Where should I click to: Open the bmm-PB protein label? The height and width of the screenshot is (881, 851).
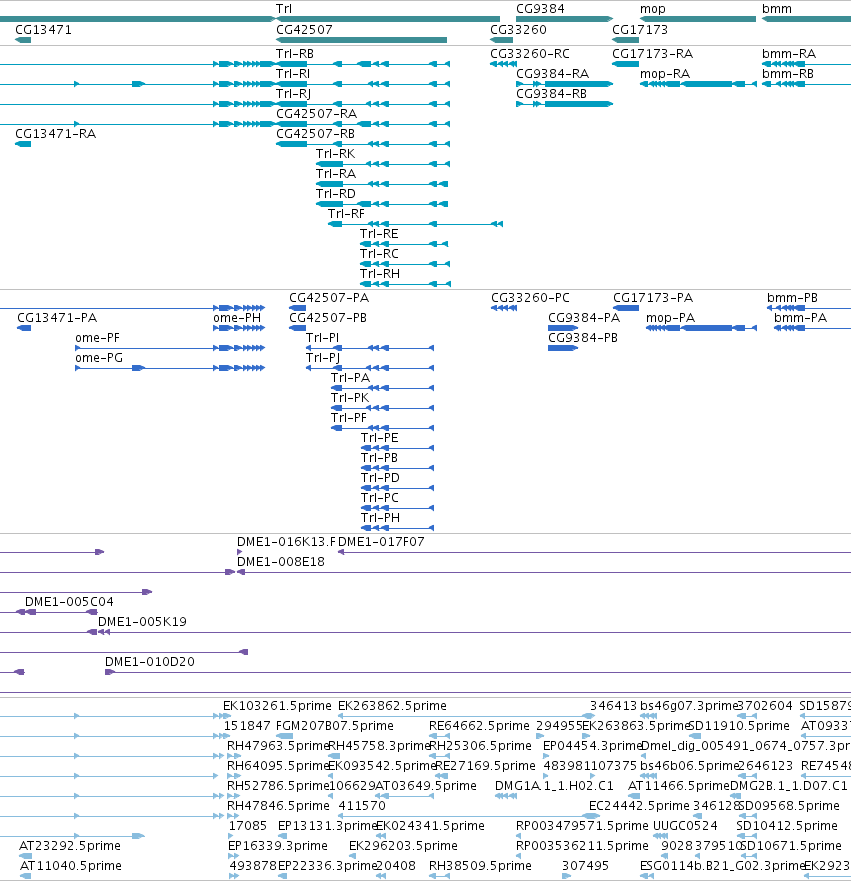tap(792, 298)
